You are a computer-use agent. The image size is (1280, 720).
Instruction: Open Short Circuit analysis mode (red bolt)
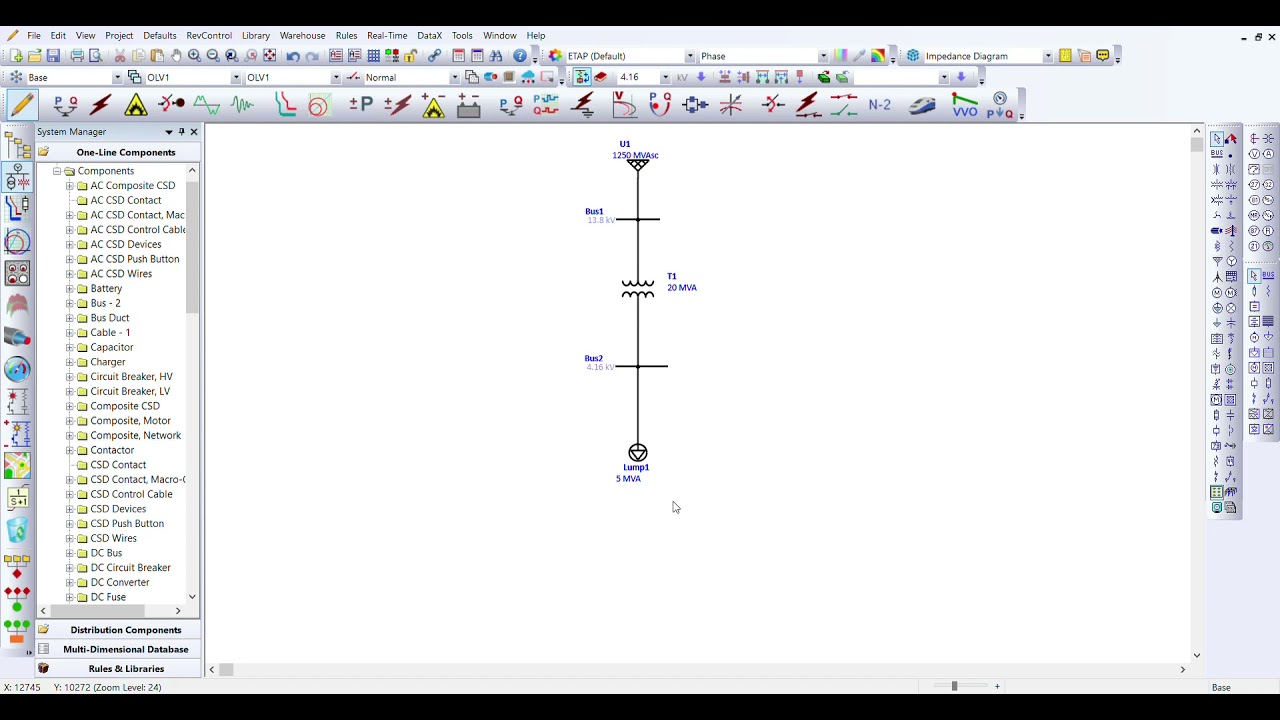pyautogui.click(x=100, y=105)
